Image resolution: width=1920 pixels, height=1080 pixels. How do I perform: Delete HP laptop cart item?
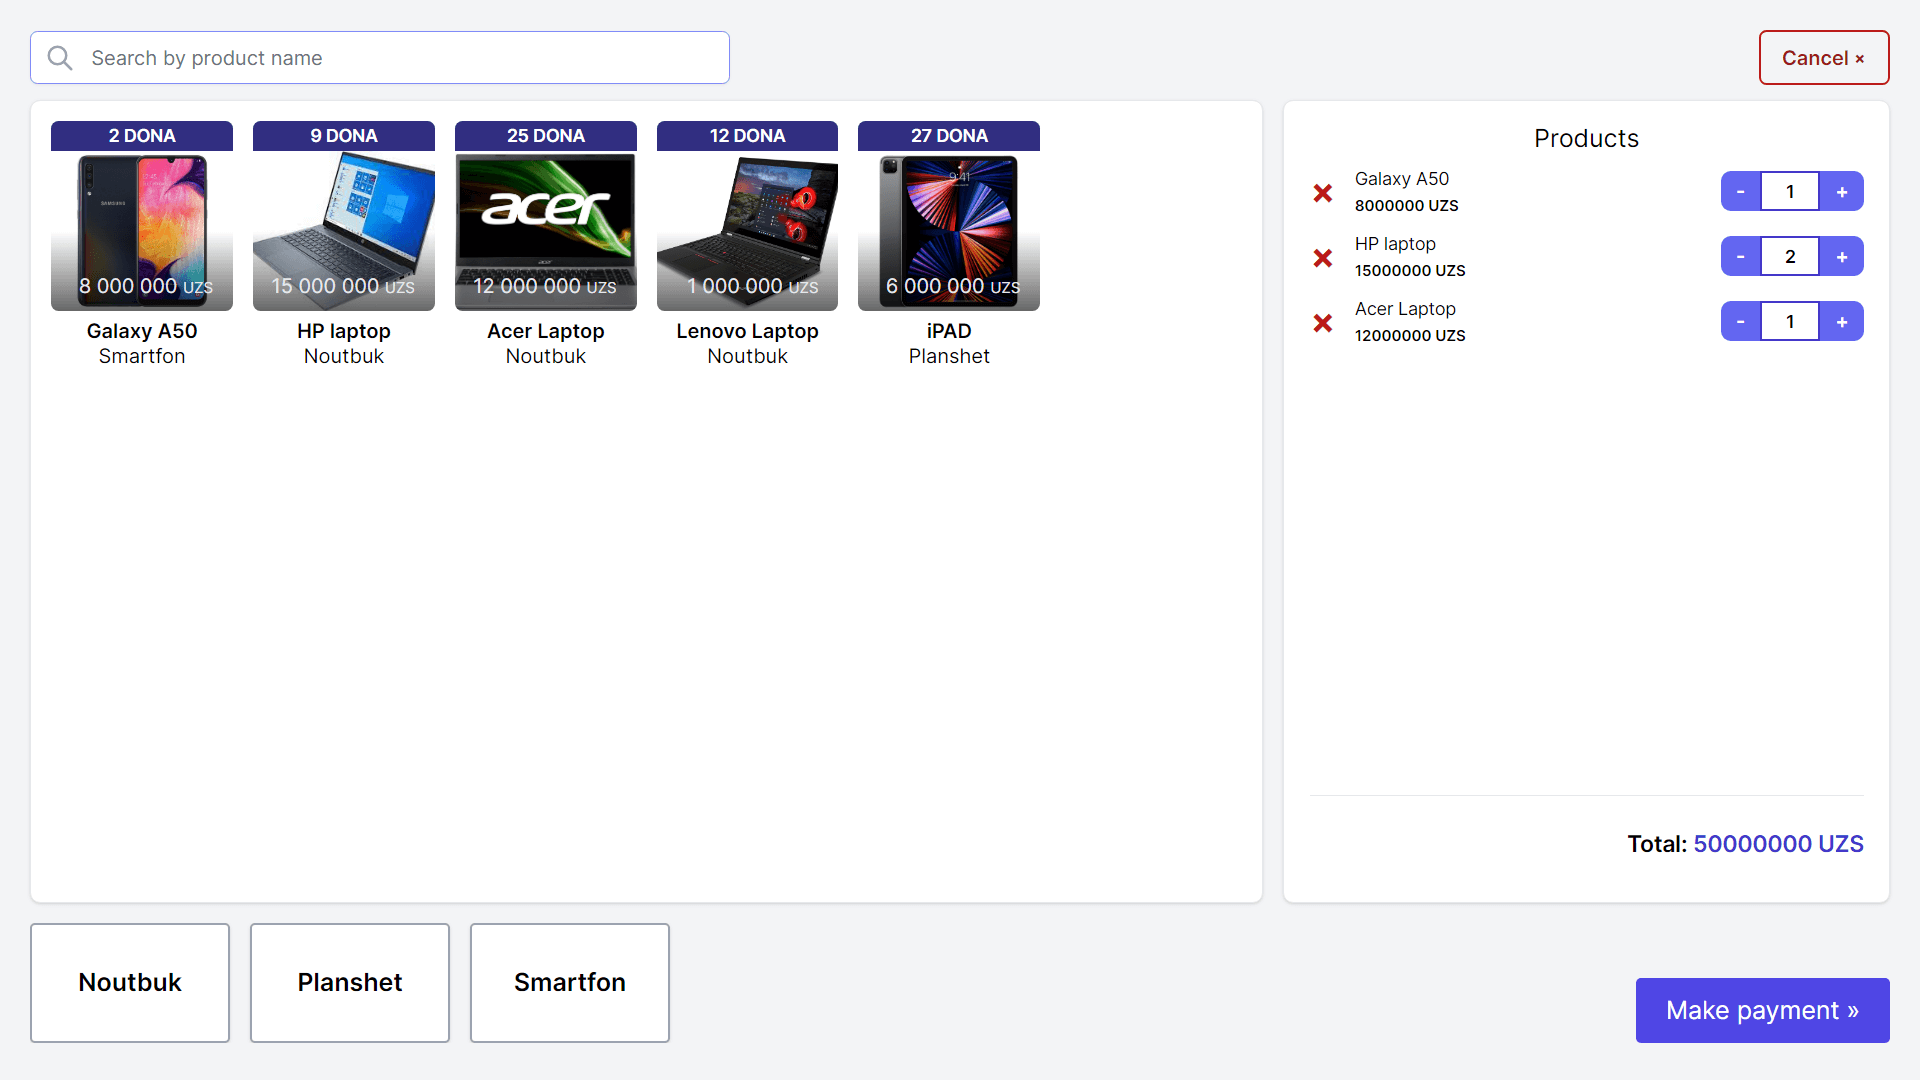(x=1322, y=258)
